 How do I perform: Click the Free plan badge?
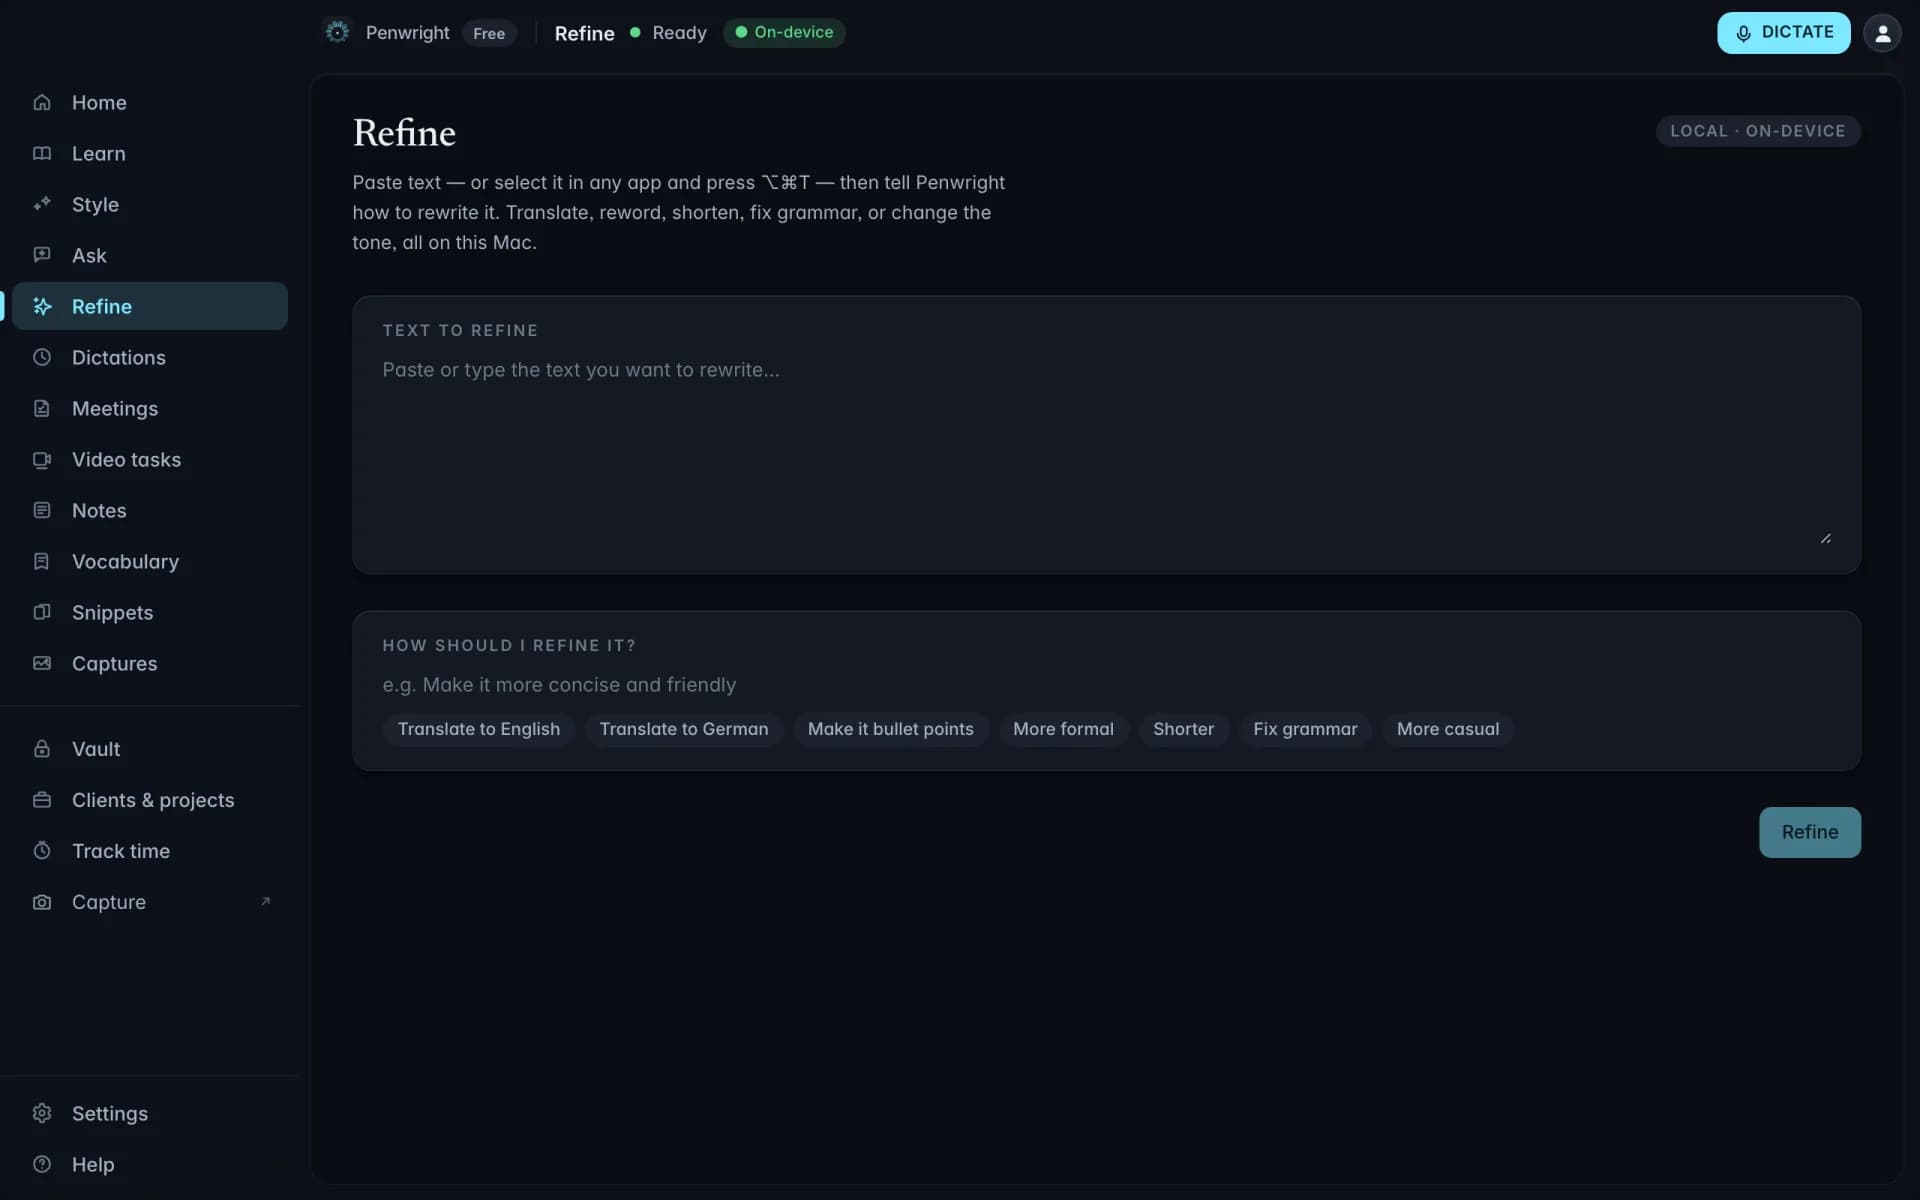(489, 33)
